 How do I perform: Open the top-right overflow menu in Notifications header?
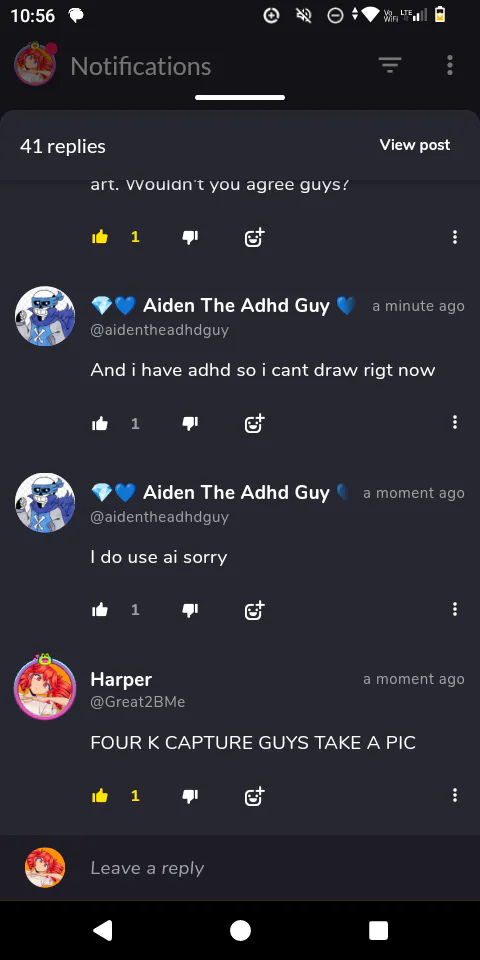[450, 65]
